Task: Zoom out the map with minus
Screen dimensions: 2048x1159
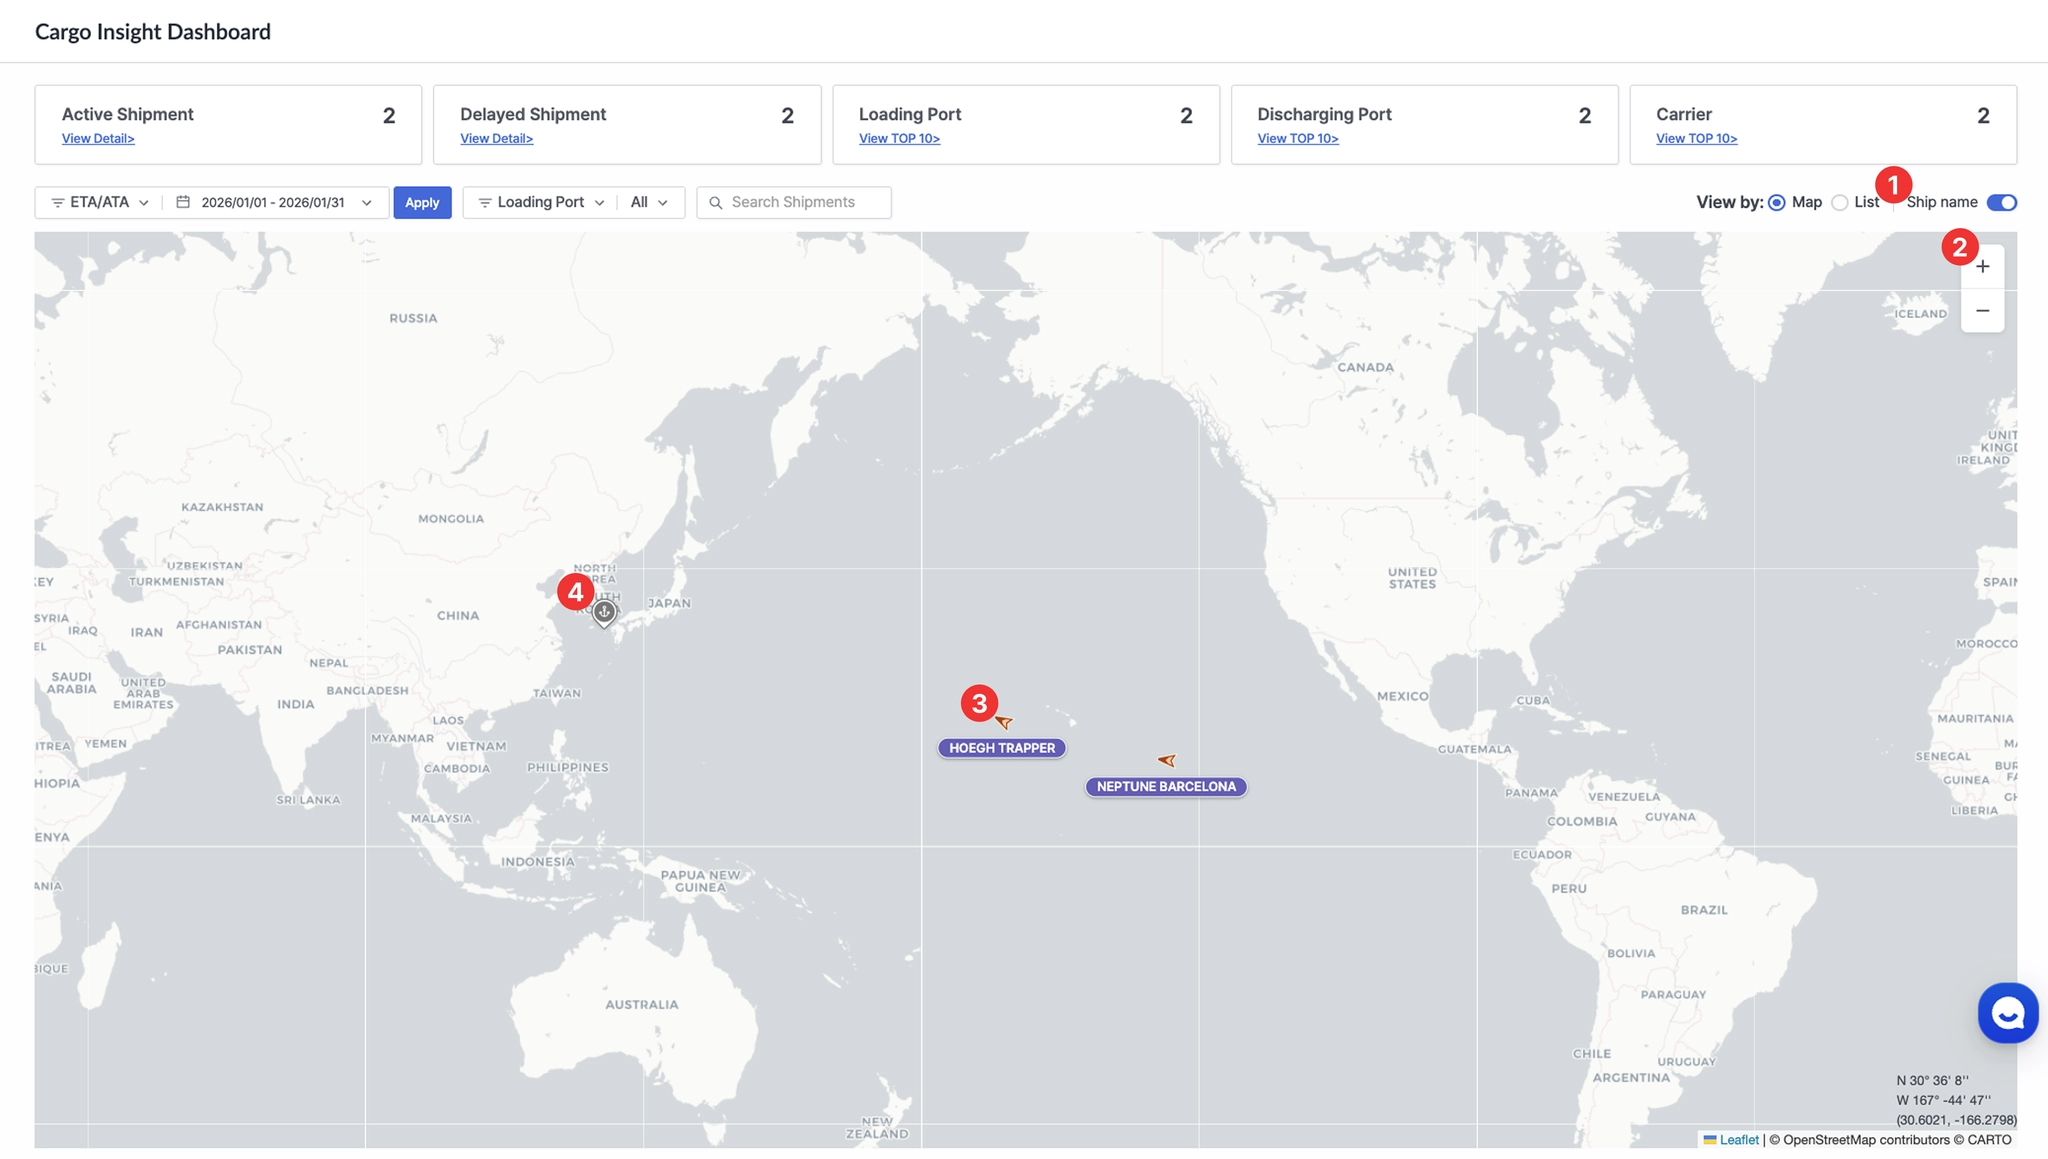Action: click(x=1982, y=311)
